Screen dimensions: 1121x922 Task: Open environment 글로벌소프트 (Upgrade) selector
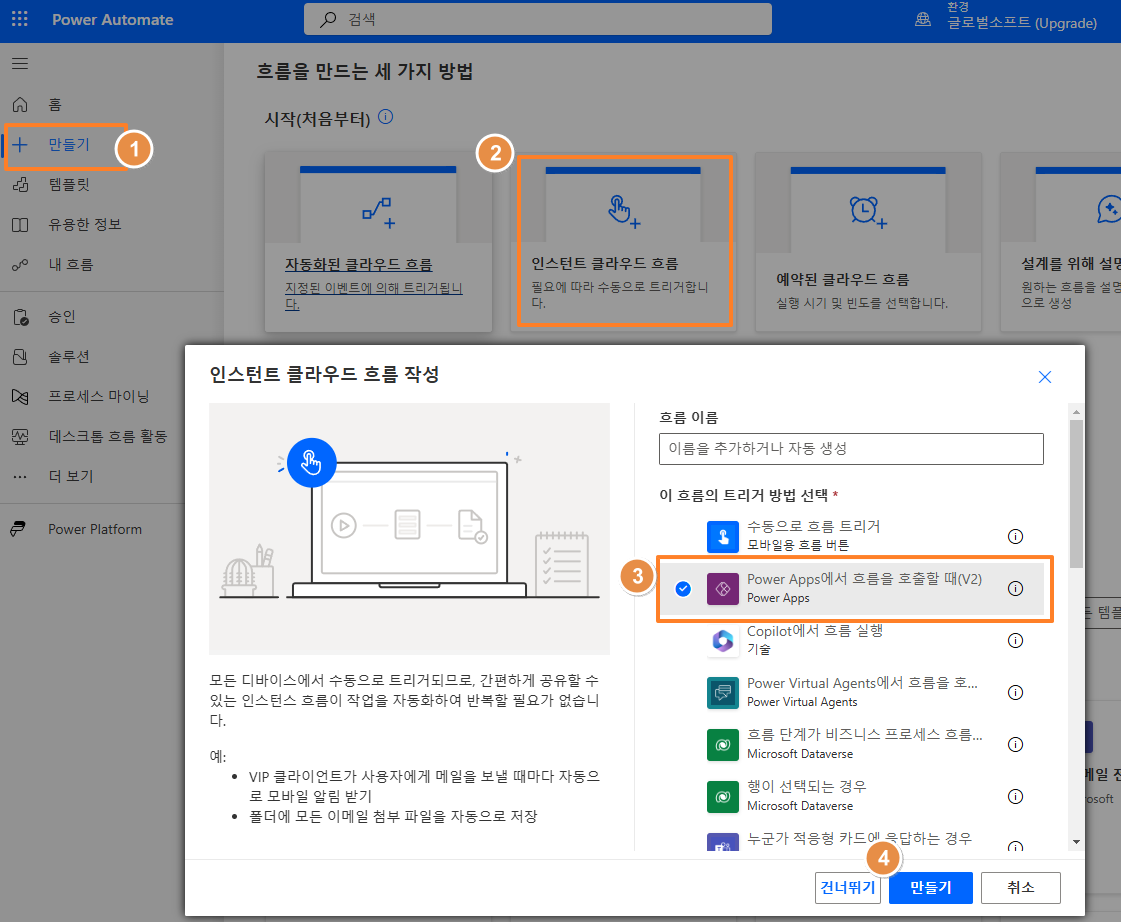pyautogui.click(x=1022, y=23)
